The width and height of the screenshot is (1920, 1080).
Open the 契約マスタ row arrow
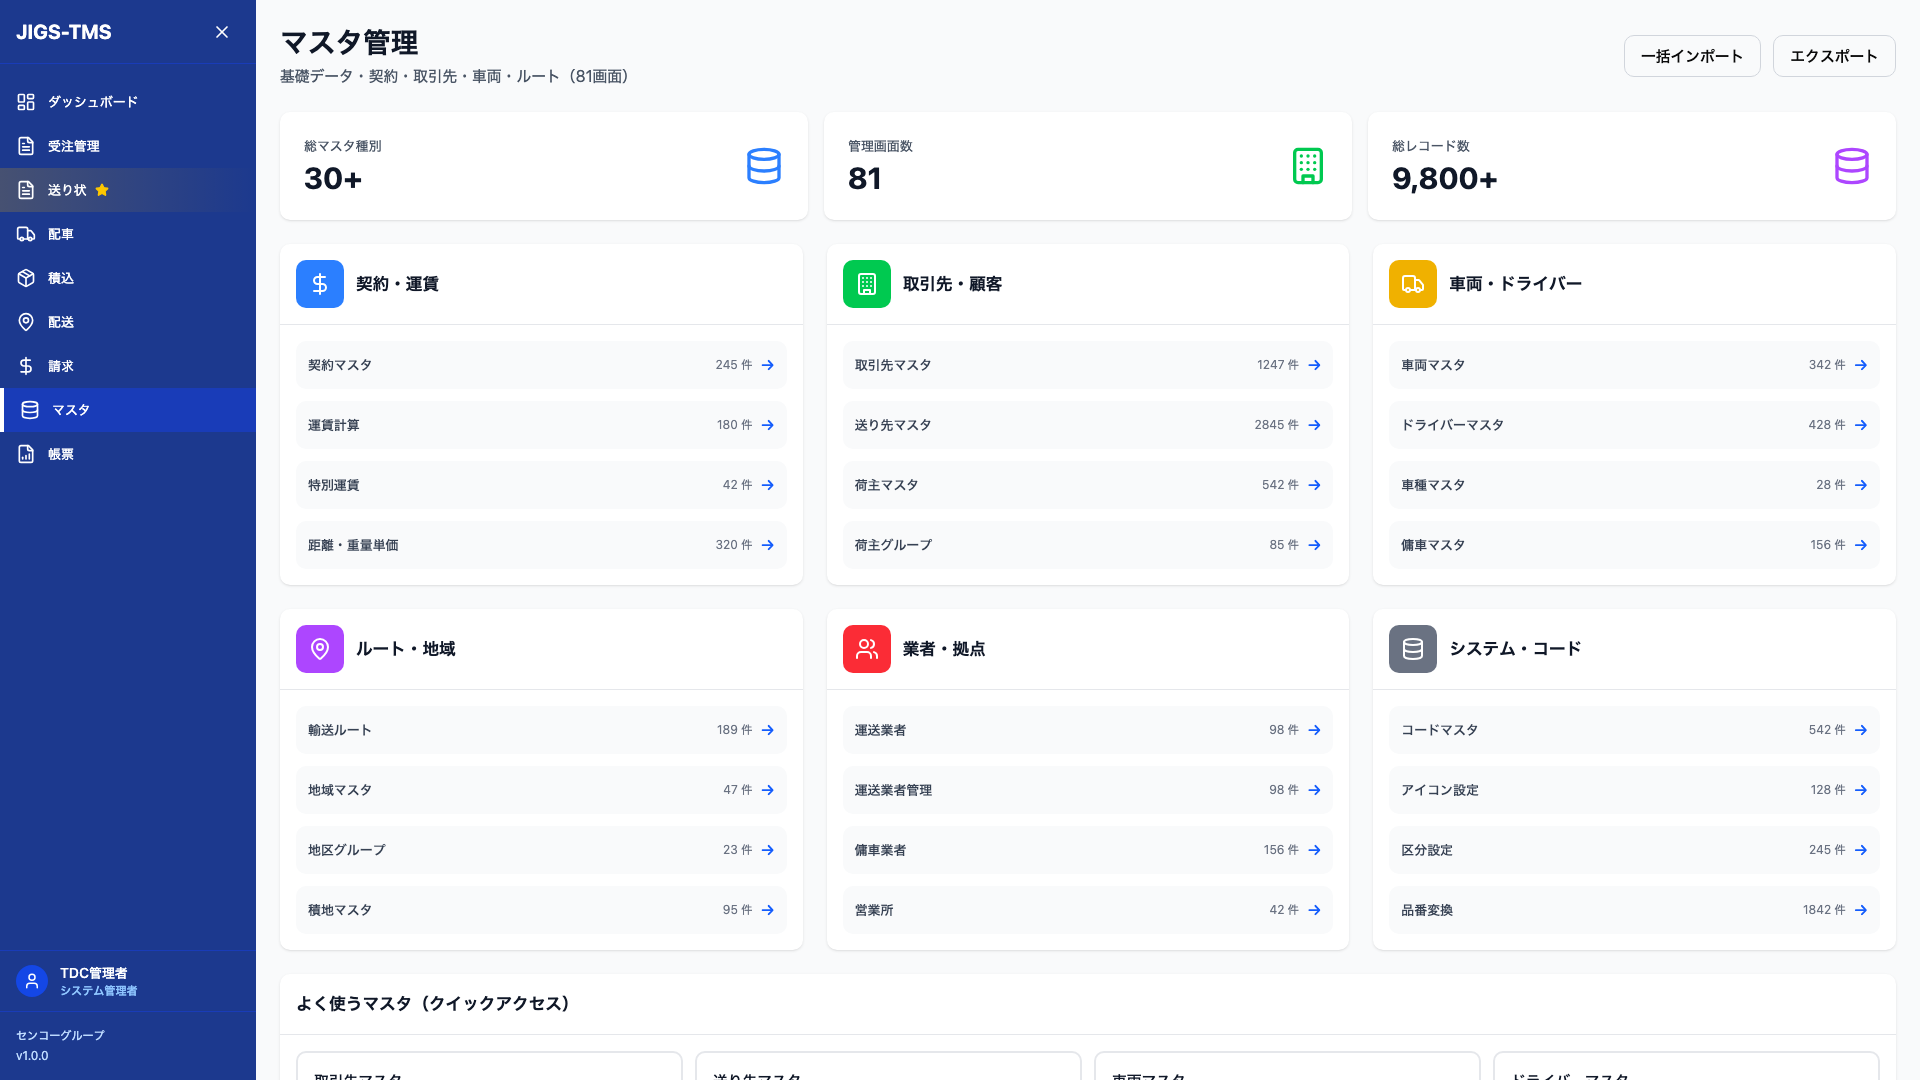point(767,365)
